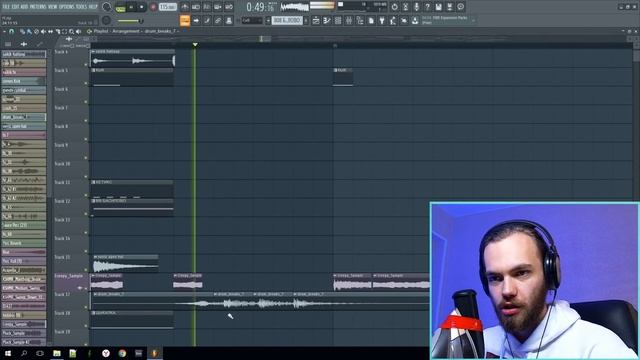Mute Track 11 with its toggle dot
The image size is (640, 360).
tap(86, 195)
